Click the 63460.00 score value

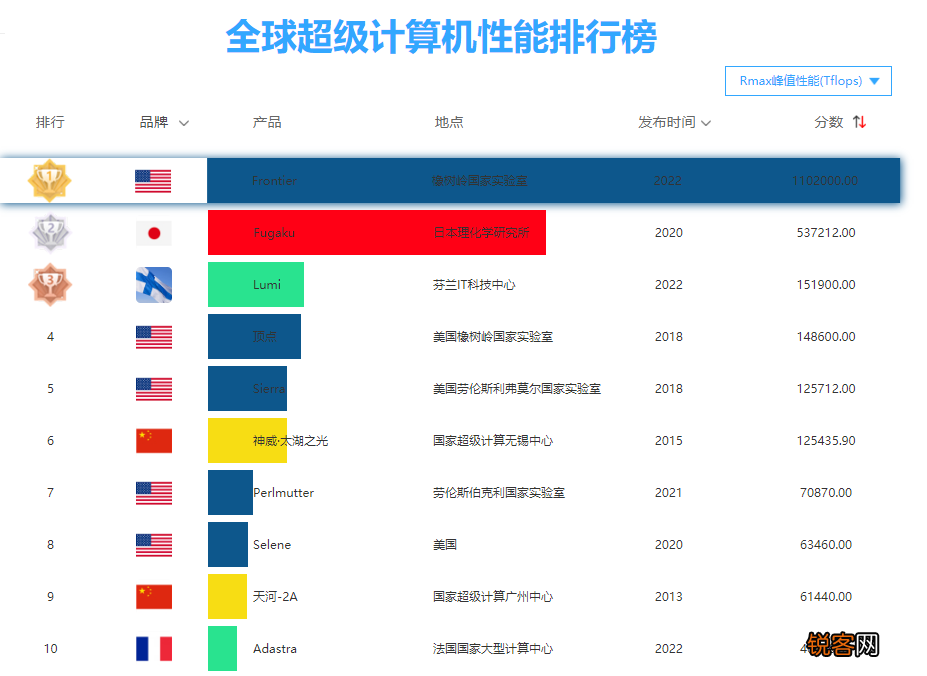pyautogui.click(x=826, y=545)
